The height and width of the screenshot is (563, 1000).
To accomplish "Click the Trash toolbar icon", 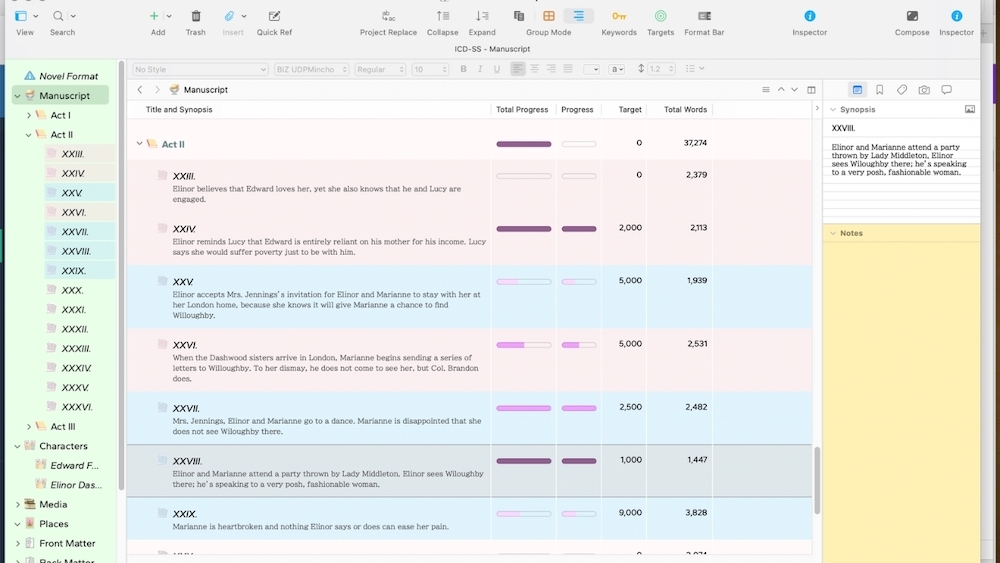I will tap(196, 16).
